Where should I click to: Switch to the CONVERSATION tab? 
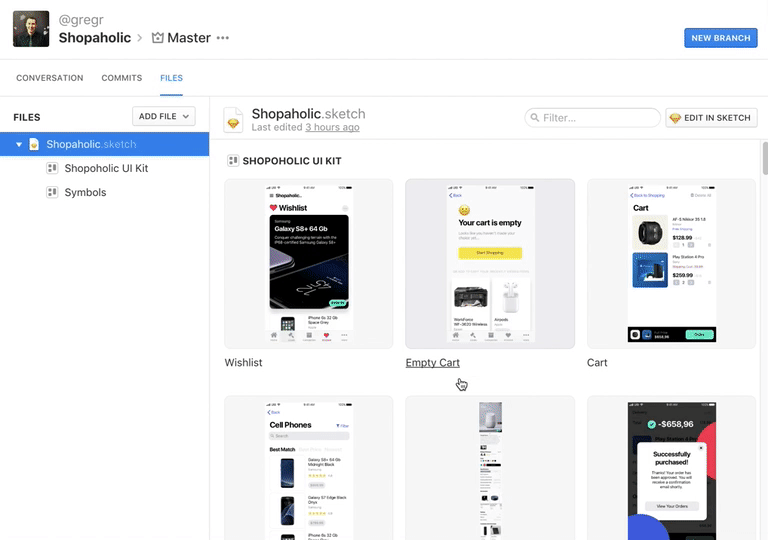49,78
